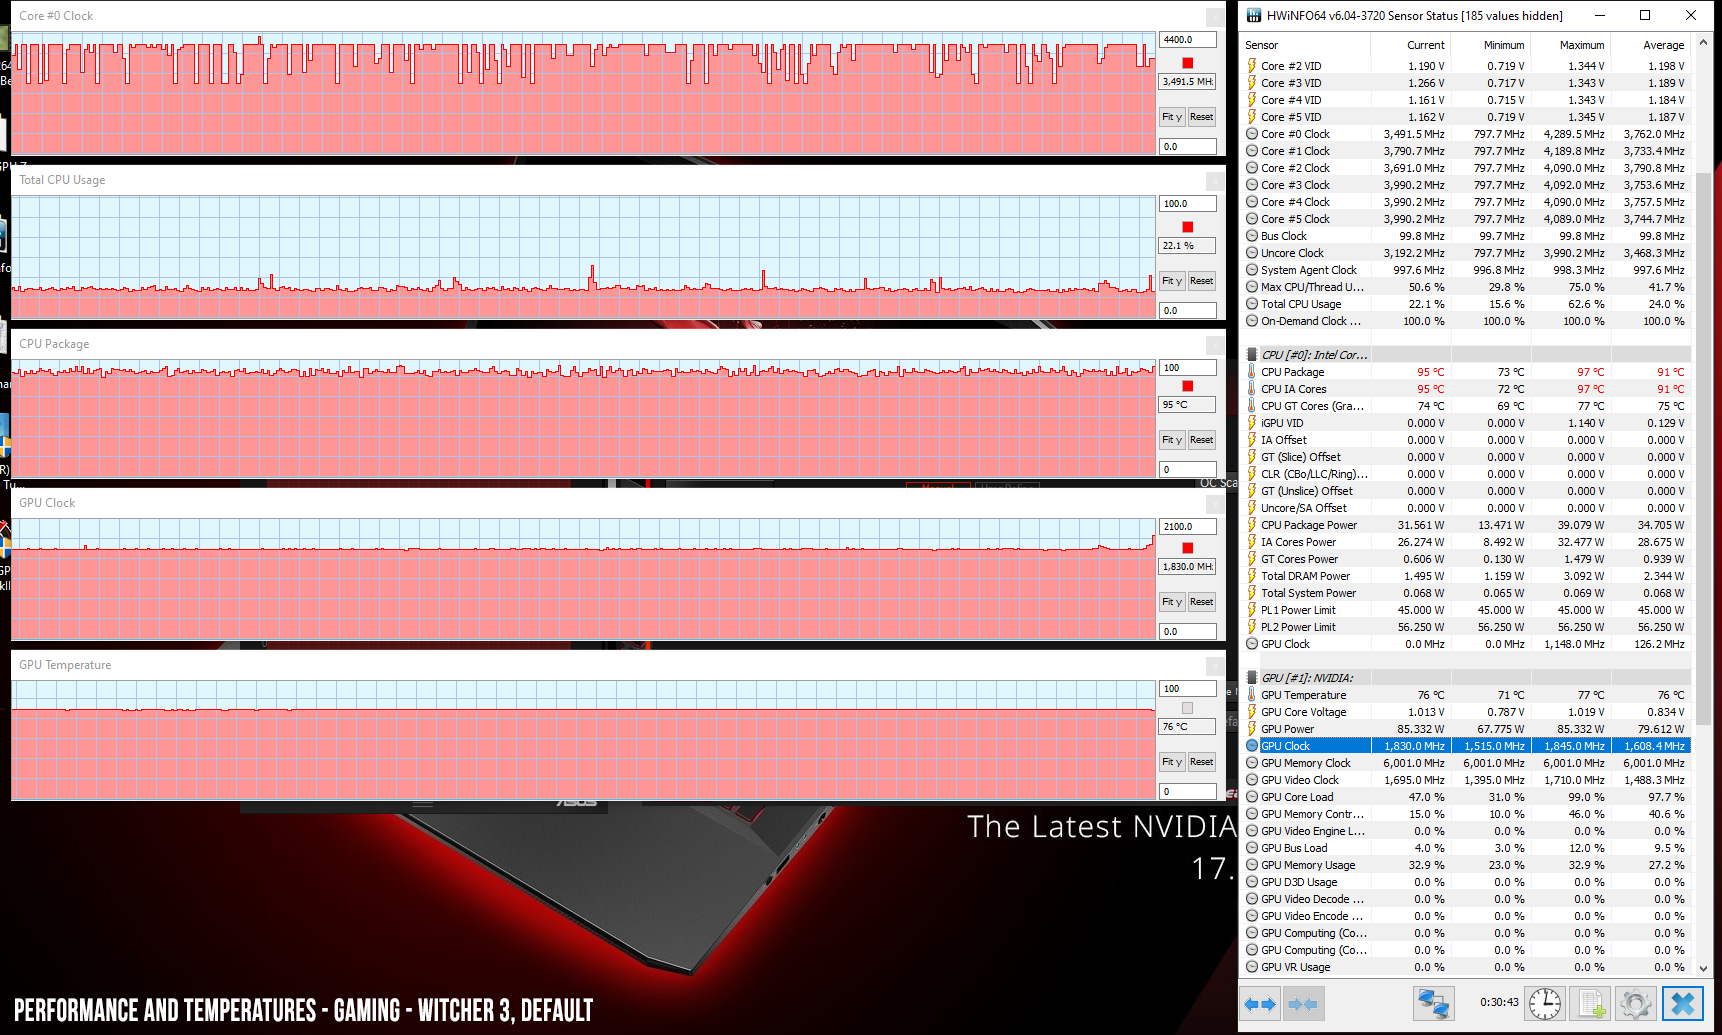Screen dimensions: 1722x1035
Task: Click Reset in GPU Temperature graph
Action: click(x=1201, y=762)
